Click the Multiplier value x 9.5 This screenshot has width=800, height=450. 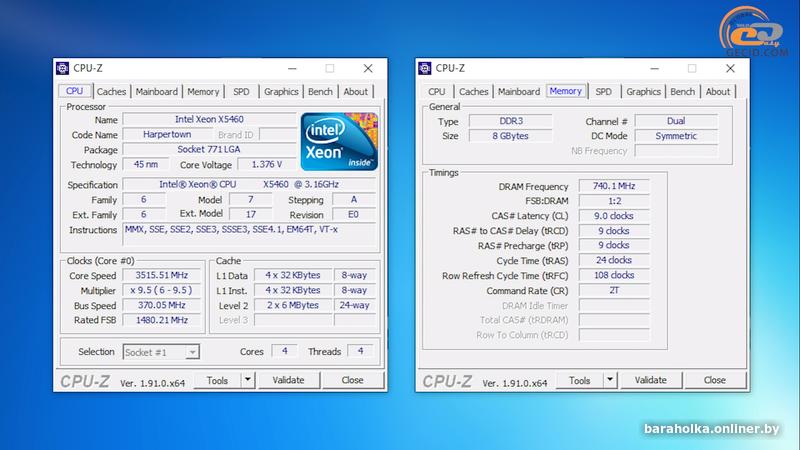(x=162, y=290)
